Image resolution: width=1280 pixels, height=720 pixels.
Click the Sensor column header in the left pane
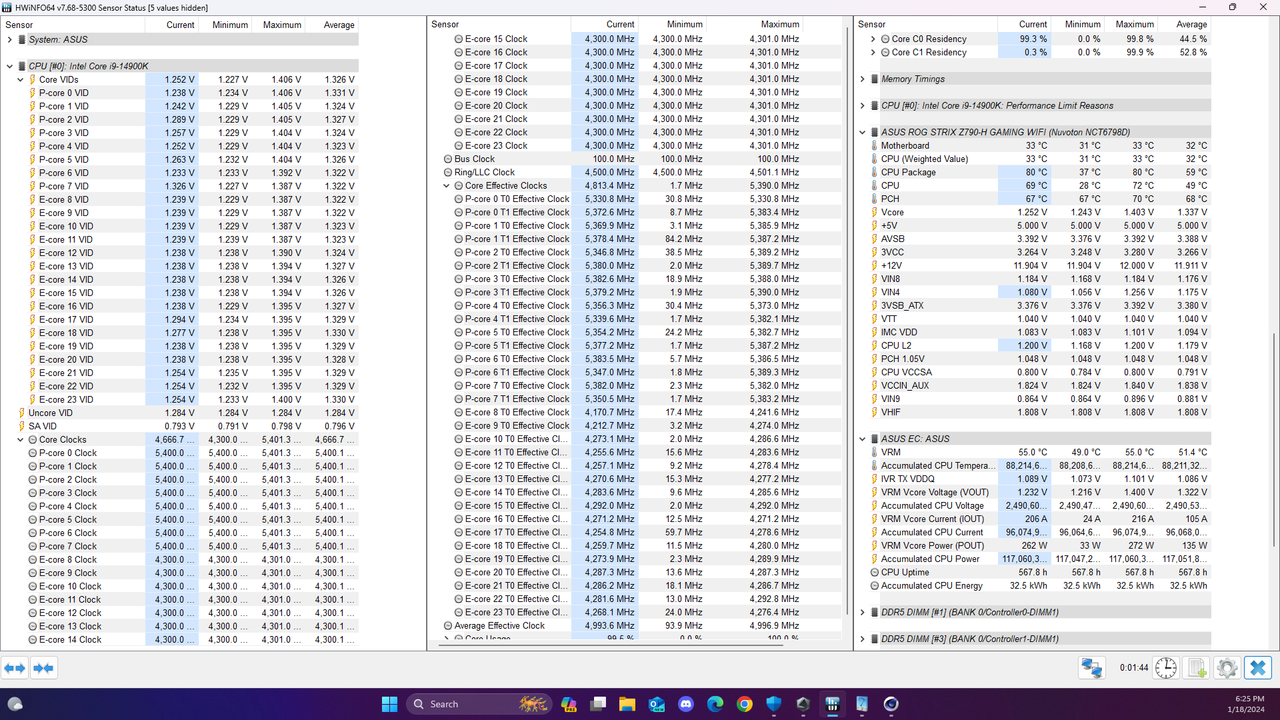(73, 24)
